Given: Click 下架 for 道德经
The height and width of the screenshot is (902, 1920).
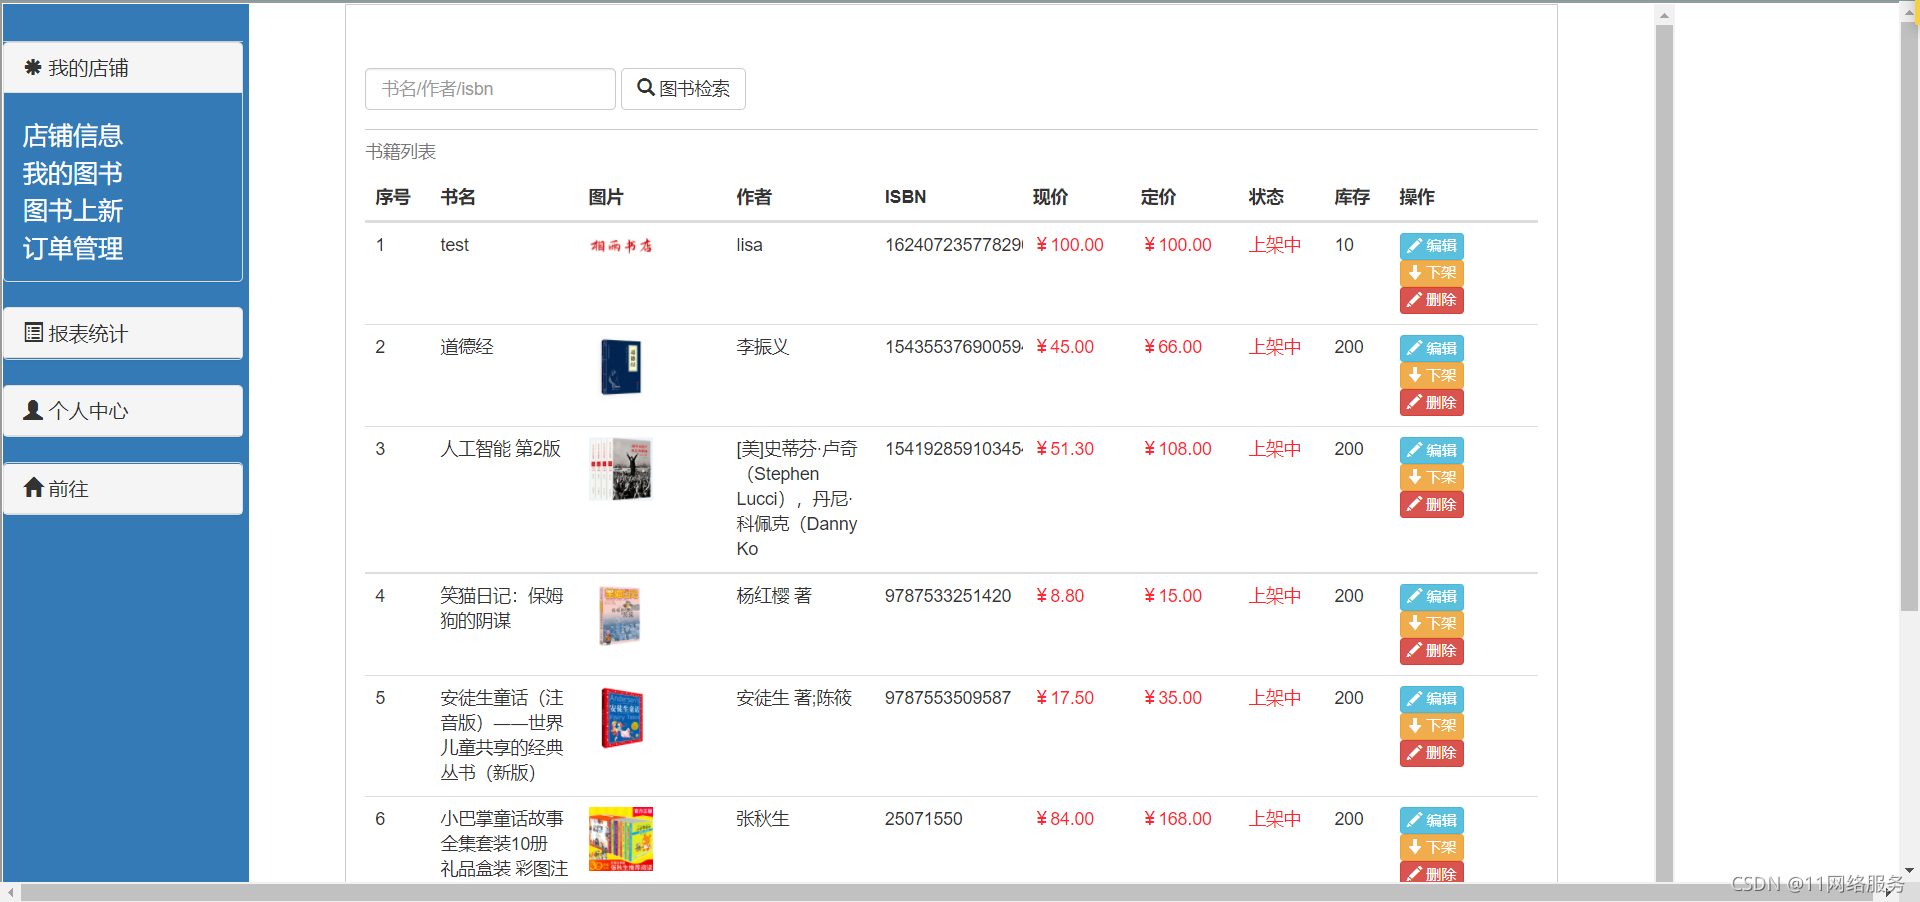Looking at the screenshot, I should point(1431,375).
